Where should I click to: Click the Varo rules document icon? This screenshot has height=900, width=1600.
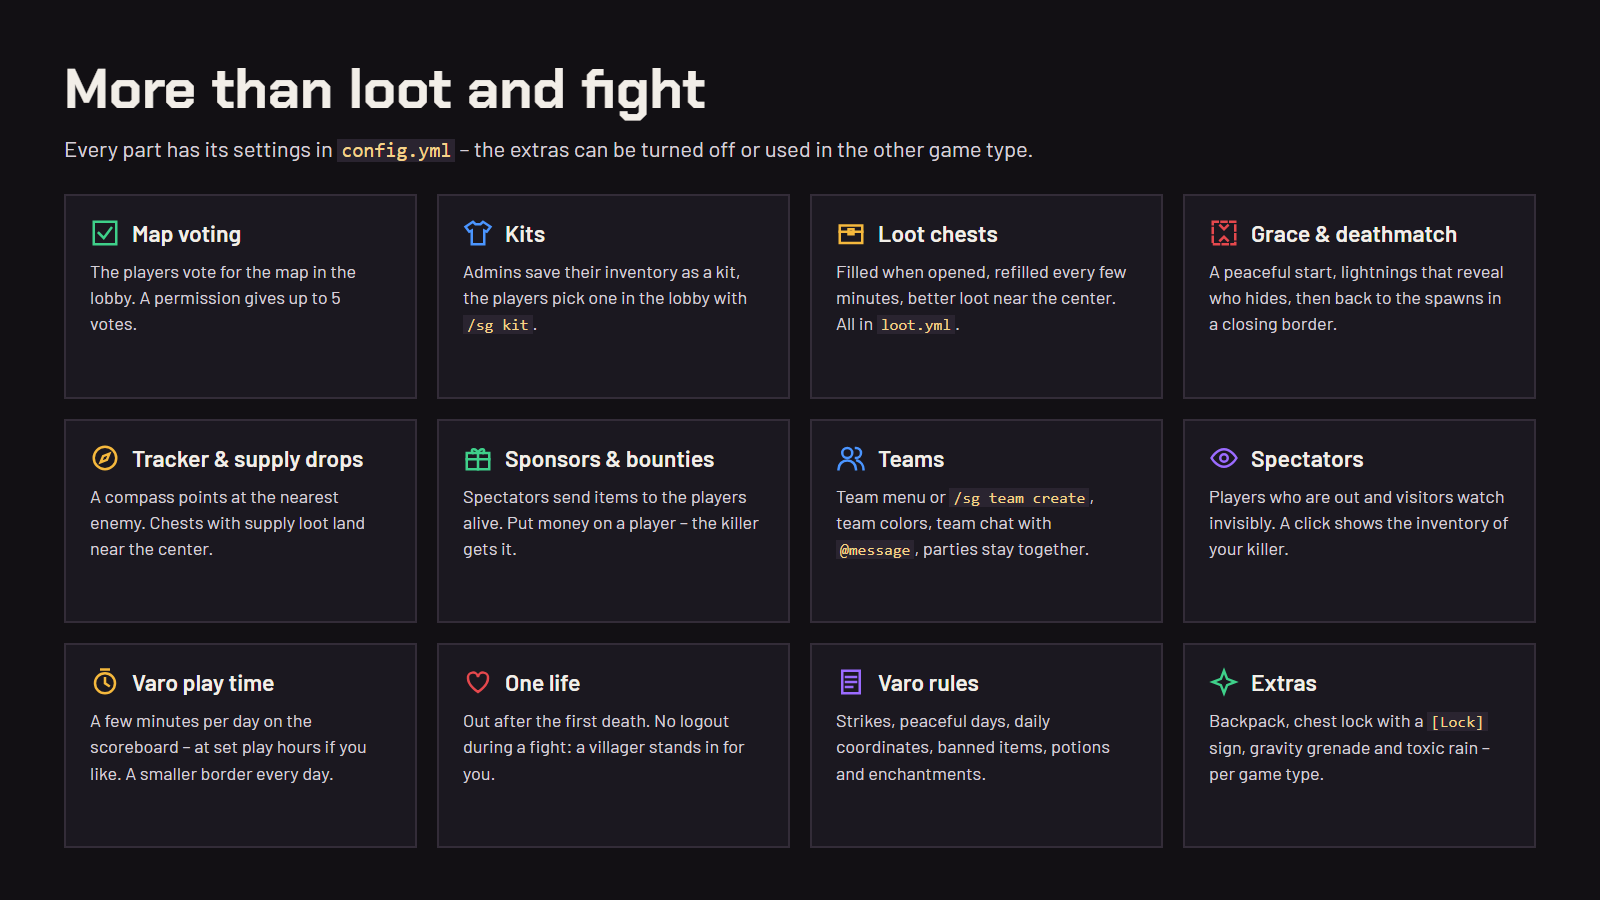pyautogui.click(x=851, y=682)
